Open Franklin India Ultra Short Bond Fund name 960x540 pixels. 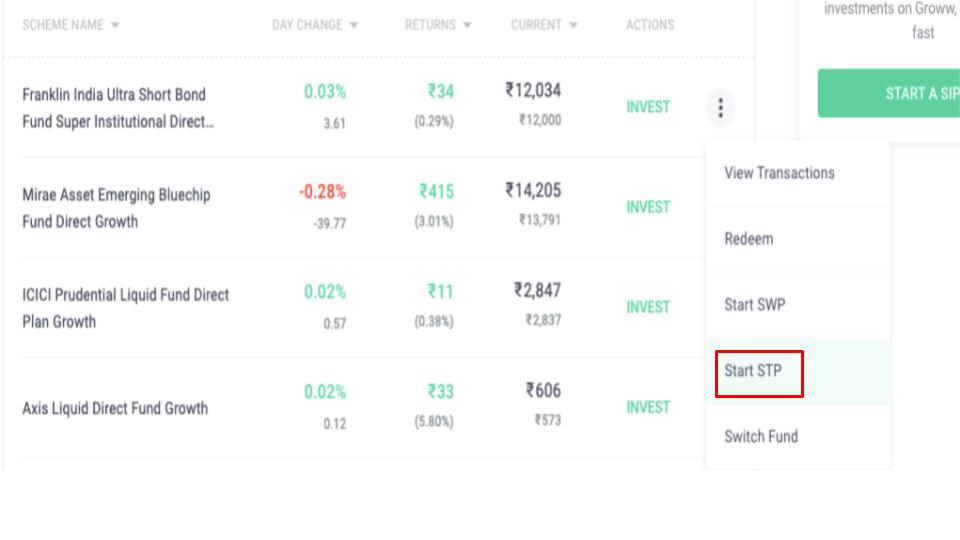click(118, 108)
